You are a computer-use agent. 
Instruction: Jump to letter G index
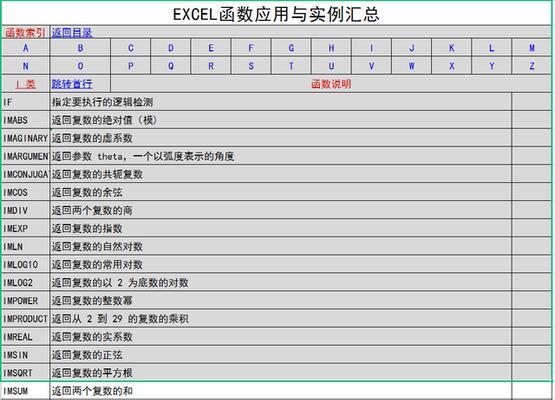point(291,48)
